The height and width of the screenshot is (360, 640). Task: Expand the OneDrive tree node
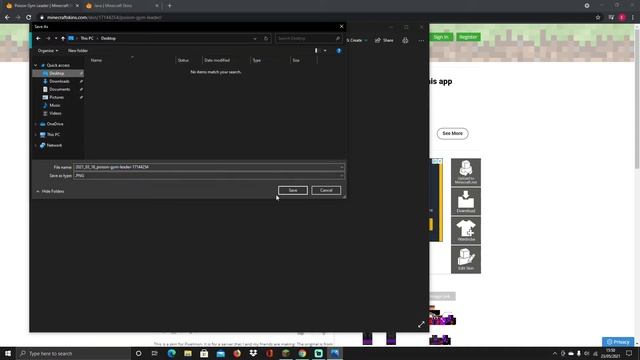click(36, 124)
